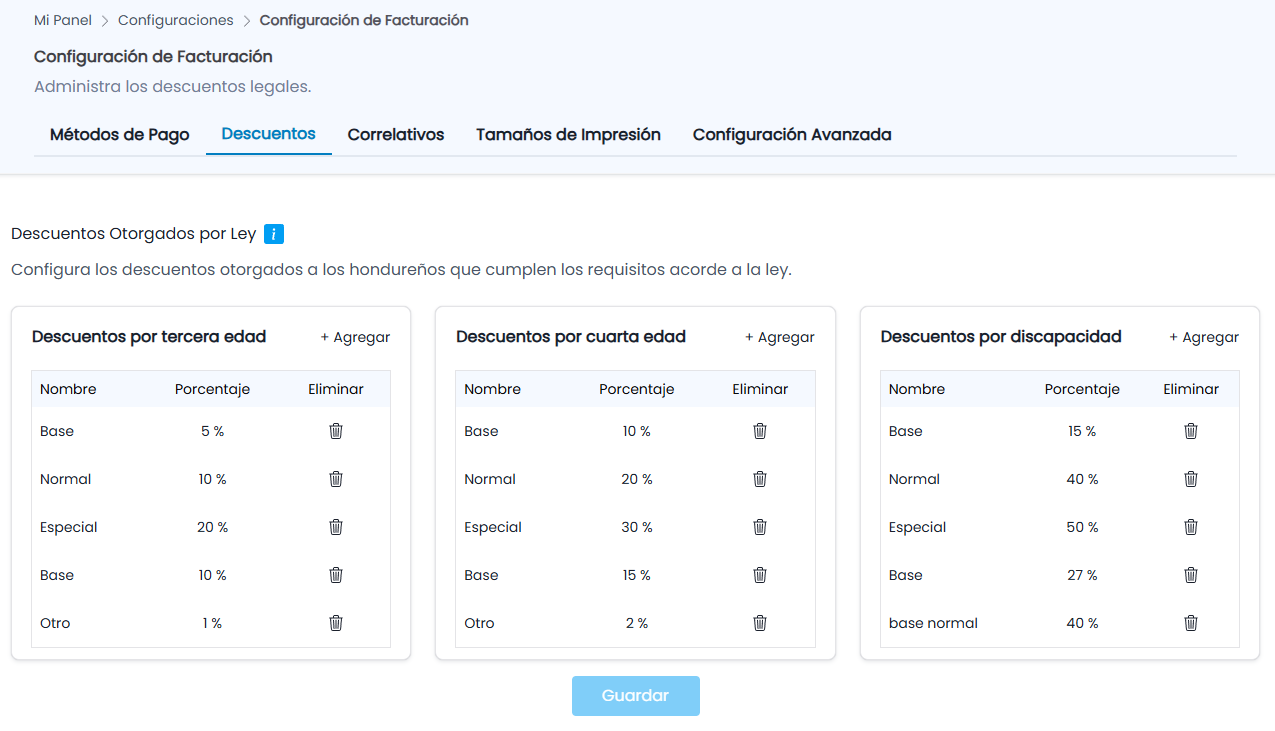Delete the 15 % Base row in discapacidad
The image size is (1275, 731).
point(1191,431)
